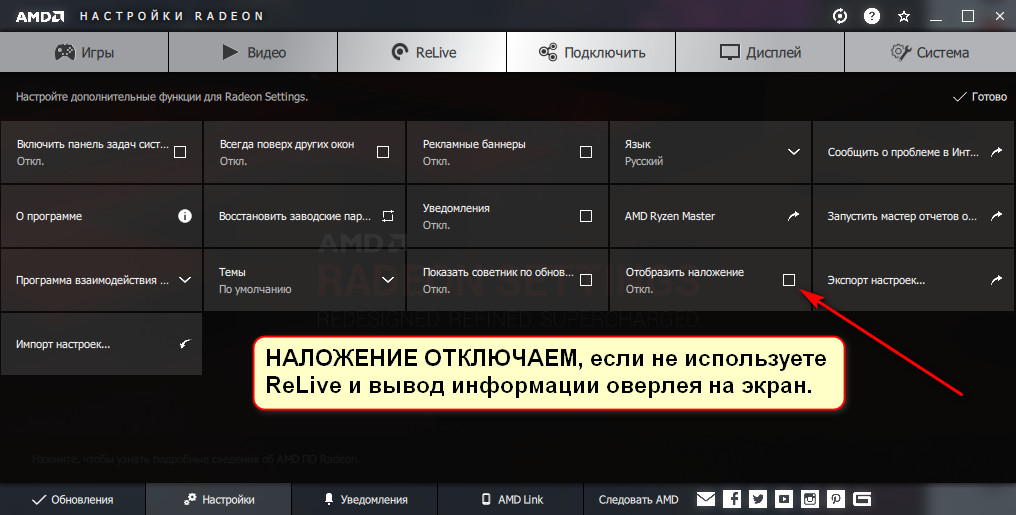
Task: Click text 'Настройте дополнительные функции для Radeon Settings.'
Action: tap(162, 97)
